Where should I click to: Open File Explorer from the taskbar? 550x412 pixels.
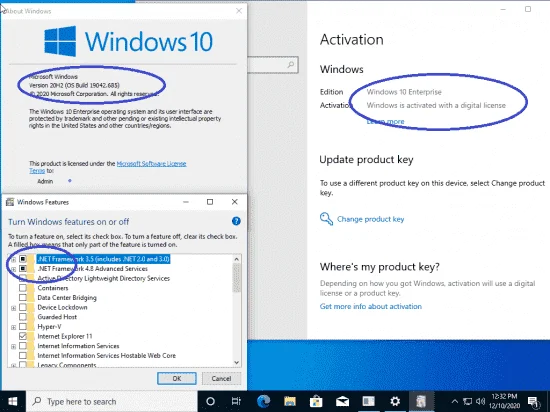290,401
